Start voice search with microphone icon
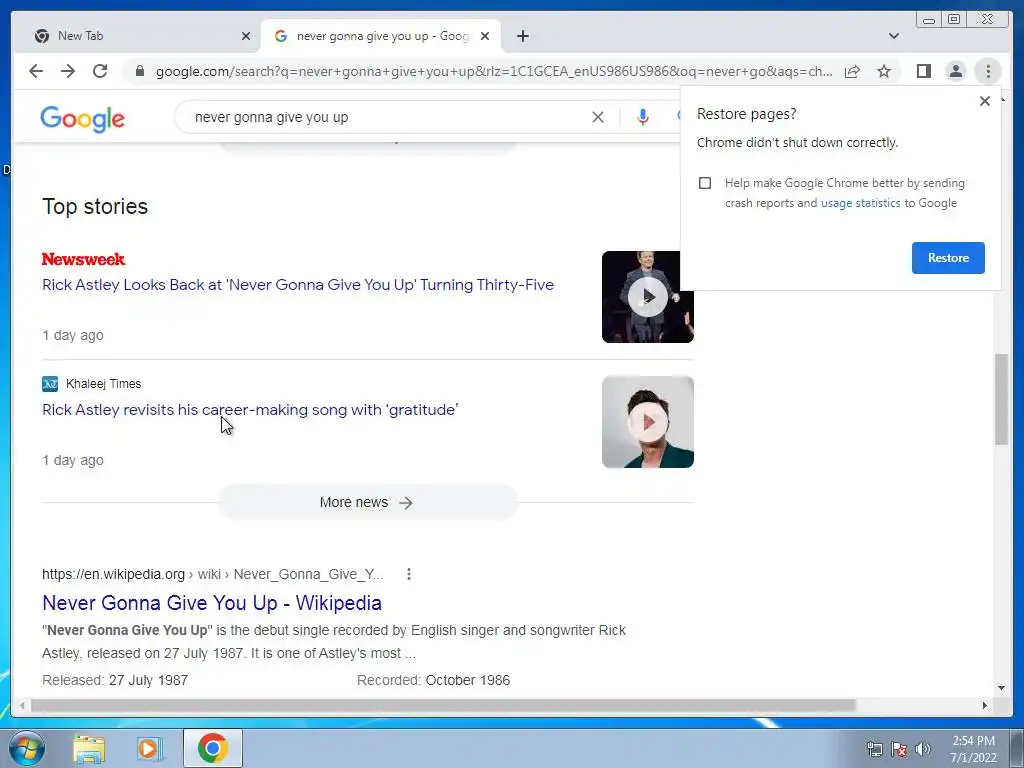The image size is (1024, 768). click(x=643, y=117)
